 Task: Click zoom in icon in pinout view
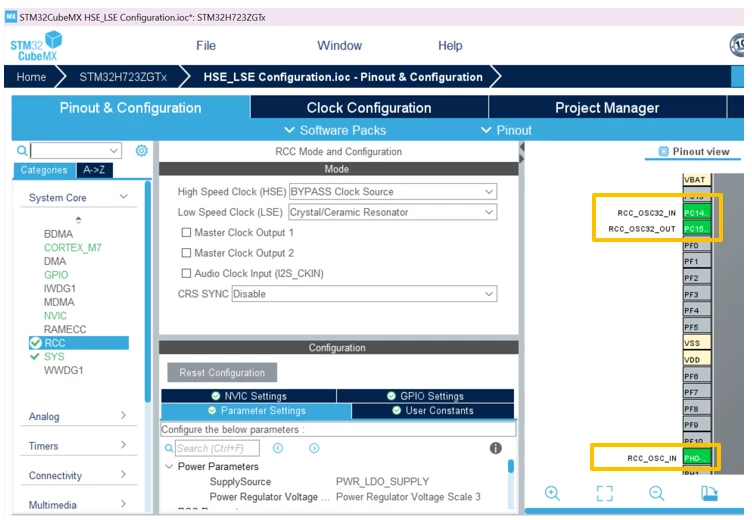click(552, 493)
